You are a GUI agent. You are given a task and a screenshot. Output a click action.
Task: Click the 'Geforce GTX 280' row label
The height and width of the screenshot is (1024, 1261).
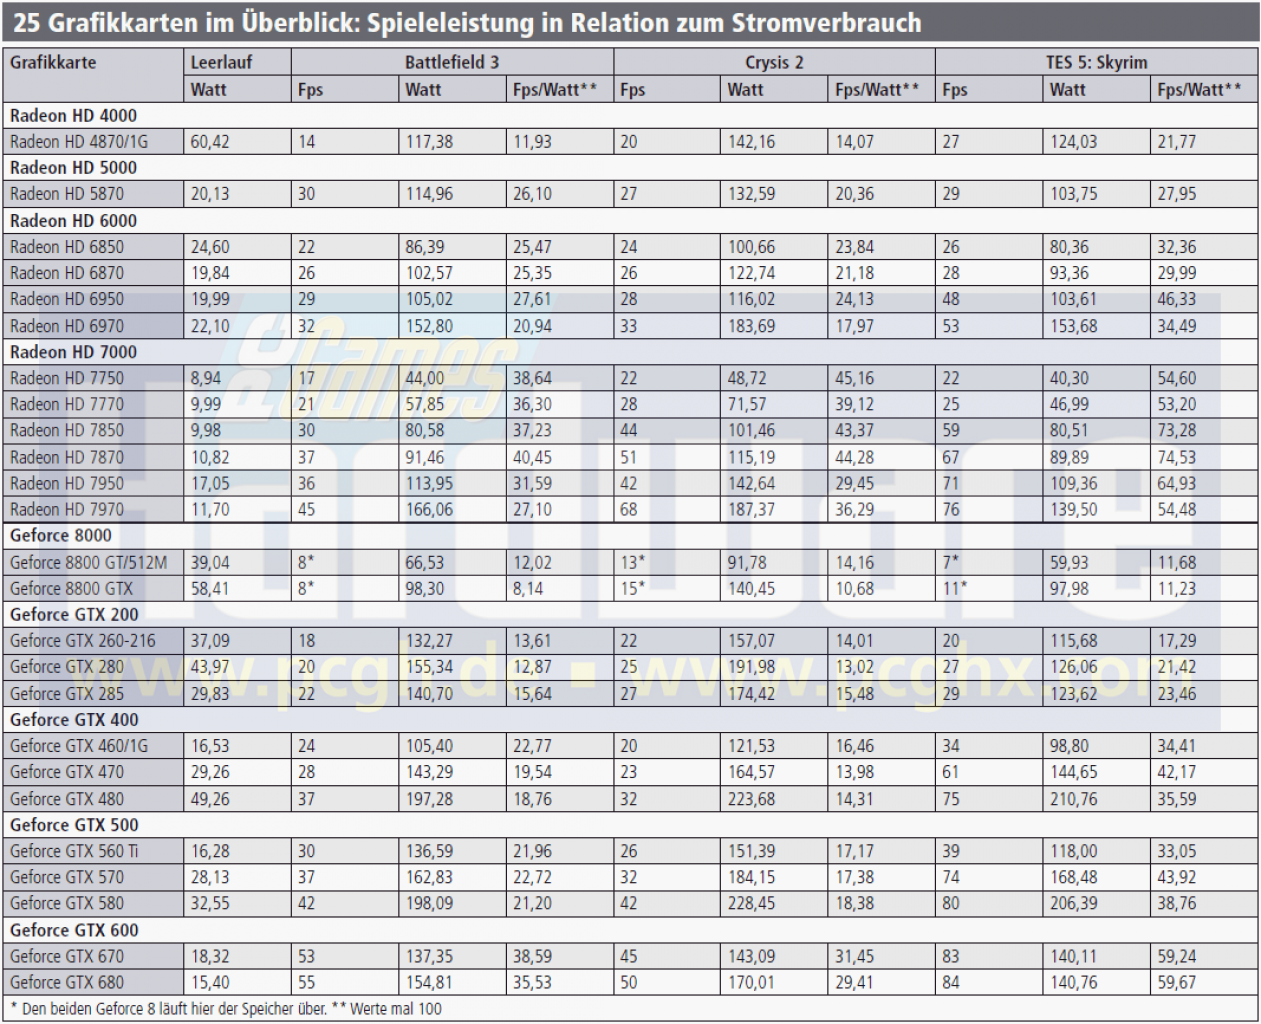[x=67, y=666]
